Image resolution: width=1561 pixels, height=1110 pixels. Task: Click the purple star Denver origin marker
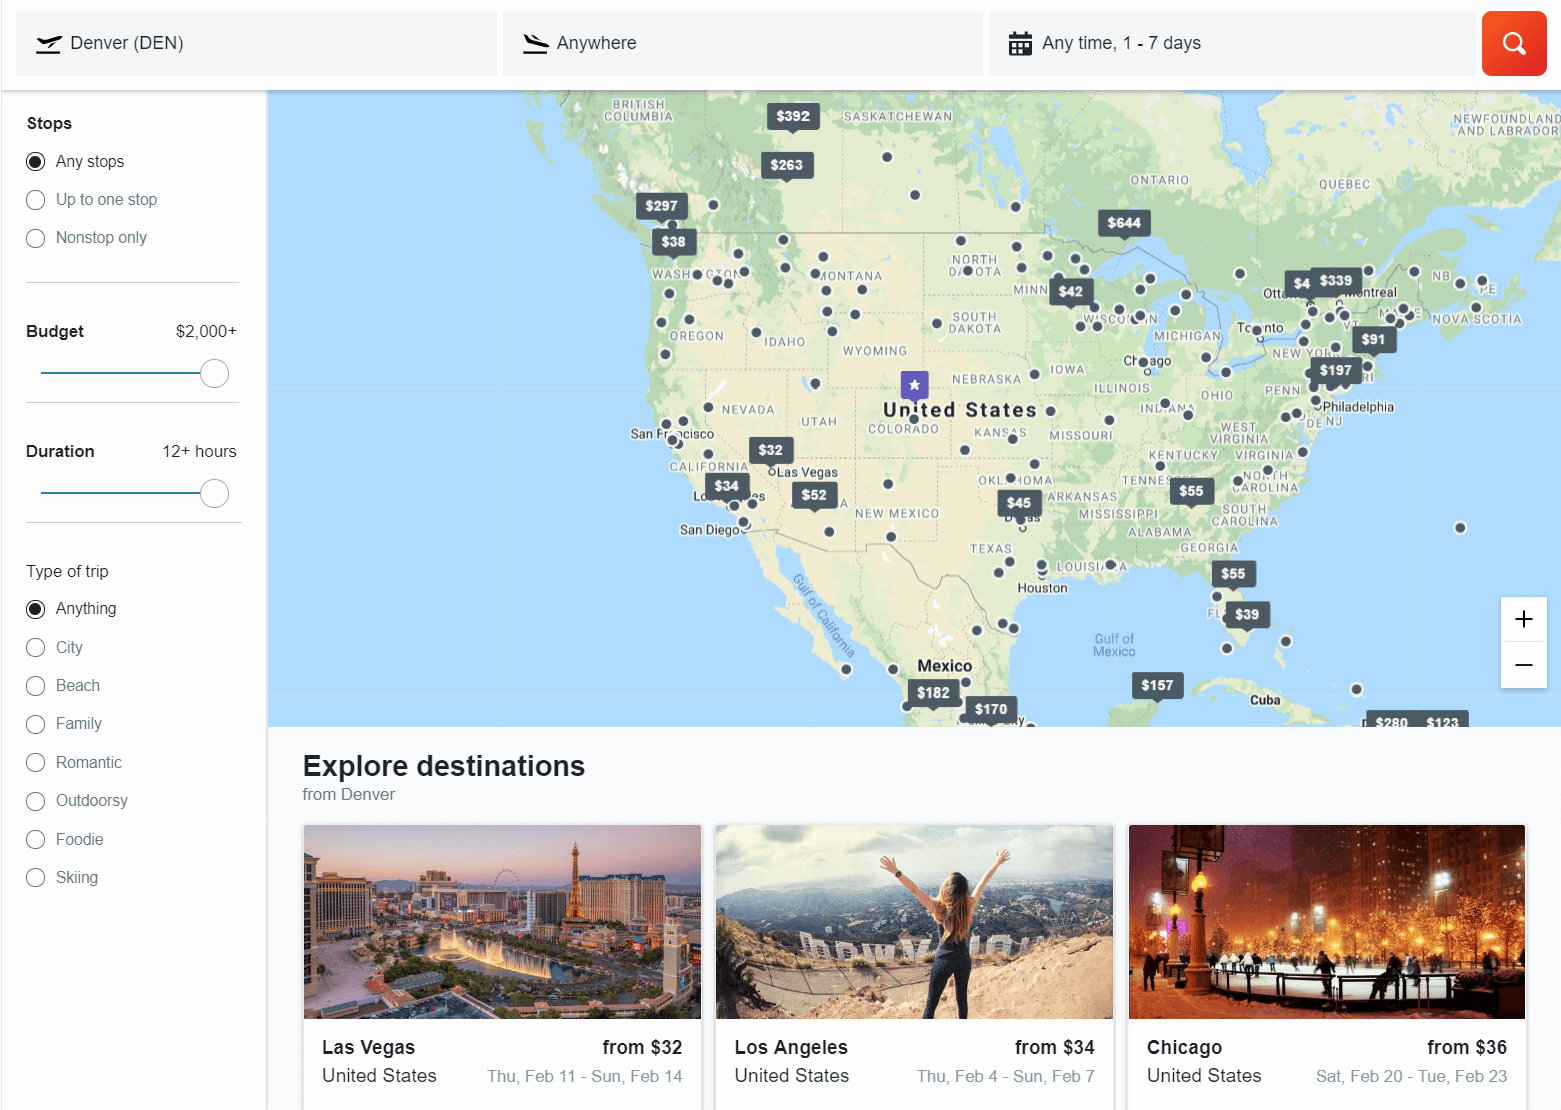[x=914, y=385]
